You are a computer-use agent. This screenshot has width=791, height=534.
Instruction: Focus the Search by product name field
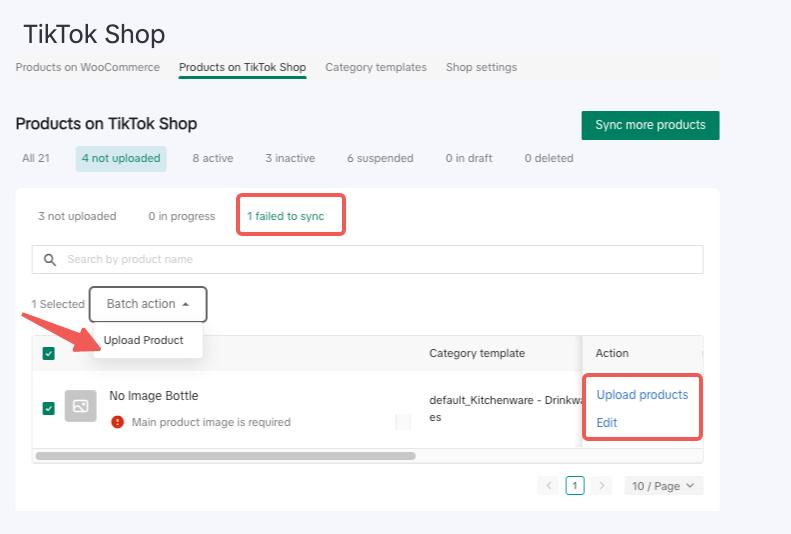(x=380, y=260)
